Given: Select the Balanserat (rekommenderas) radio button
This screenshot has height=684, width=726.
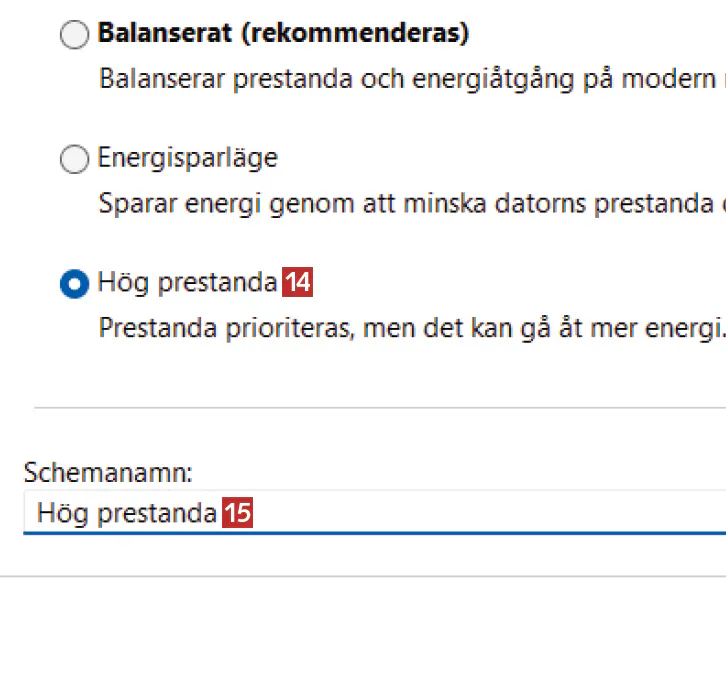Looking at the screenshot, I should coord(75,36).
